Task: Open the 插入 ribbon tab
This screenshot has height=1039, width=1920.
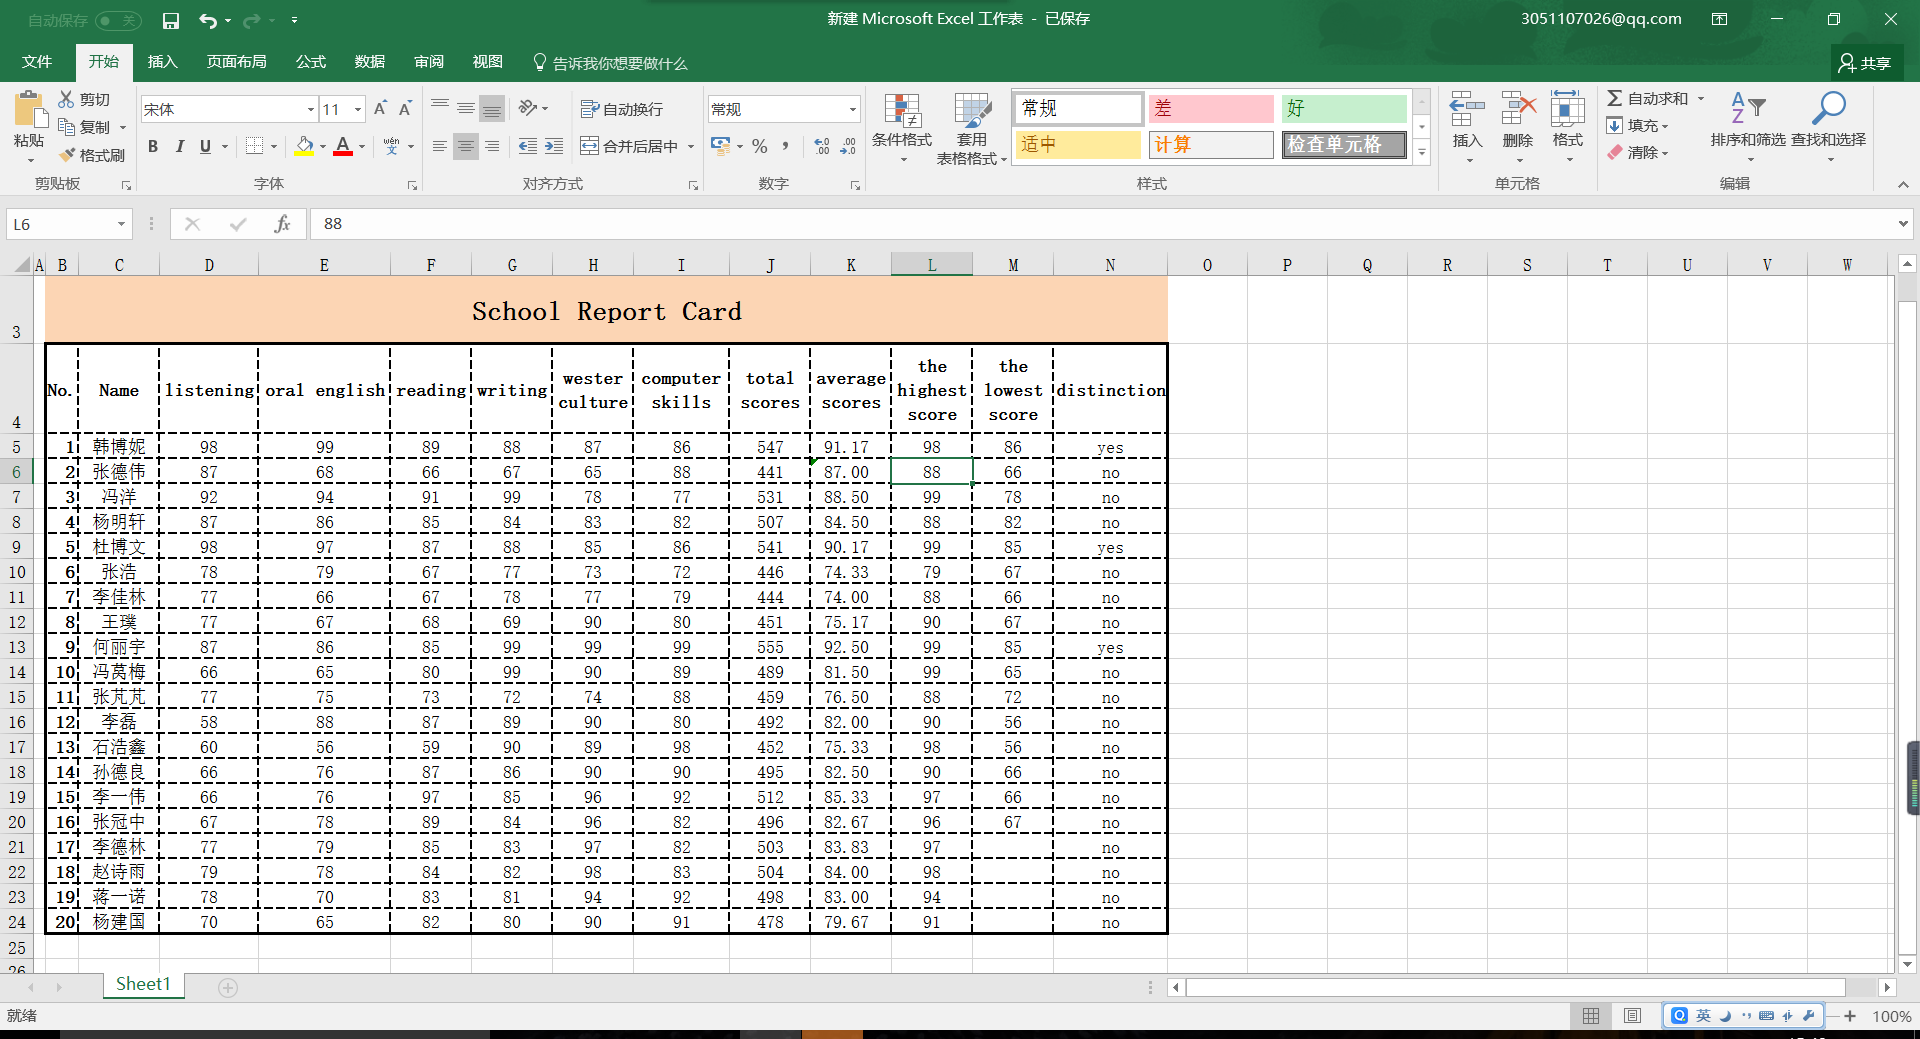Action: tap(162, 62)
